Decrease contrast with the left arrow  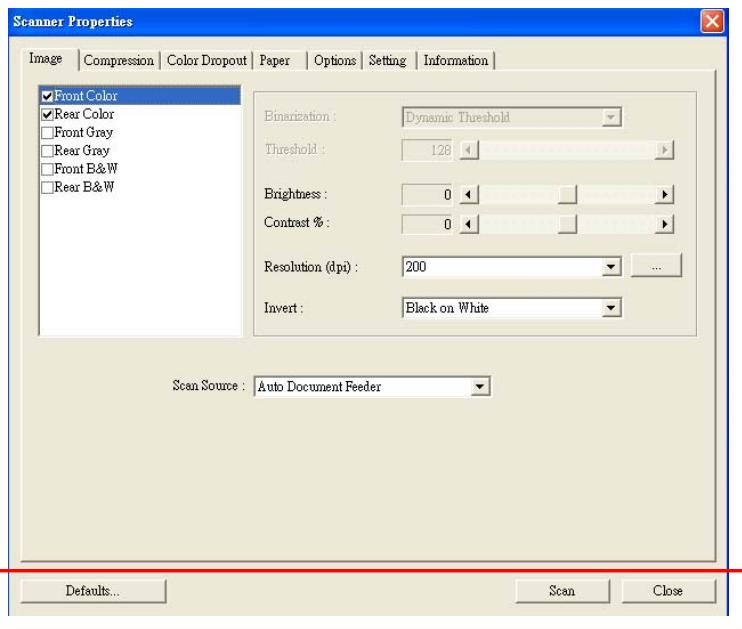[469, 224]
